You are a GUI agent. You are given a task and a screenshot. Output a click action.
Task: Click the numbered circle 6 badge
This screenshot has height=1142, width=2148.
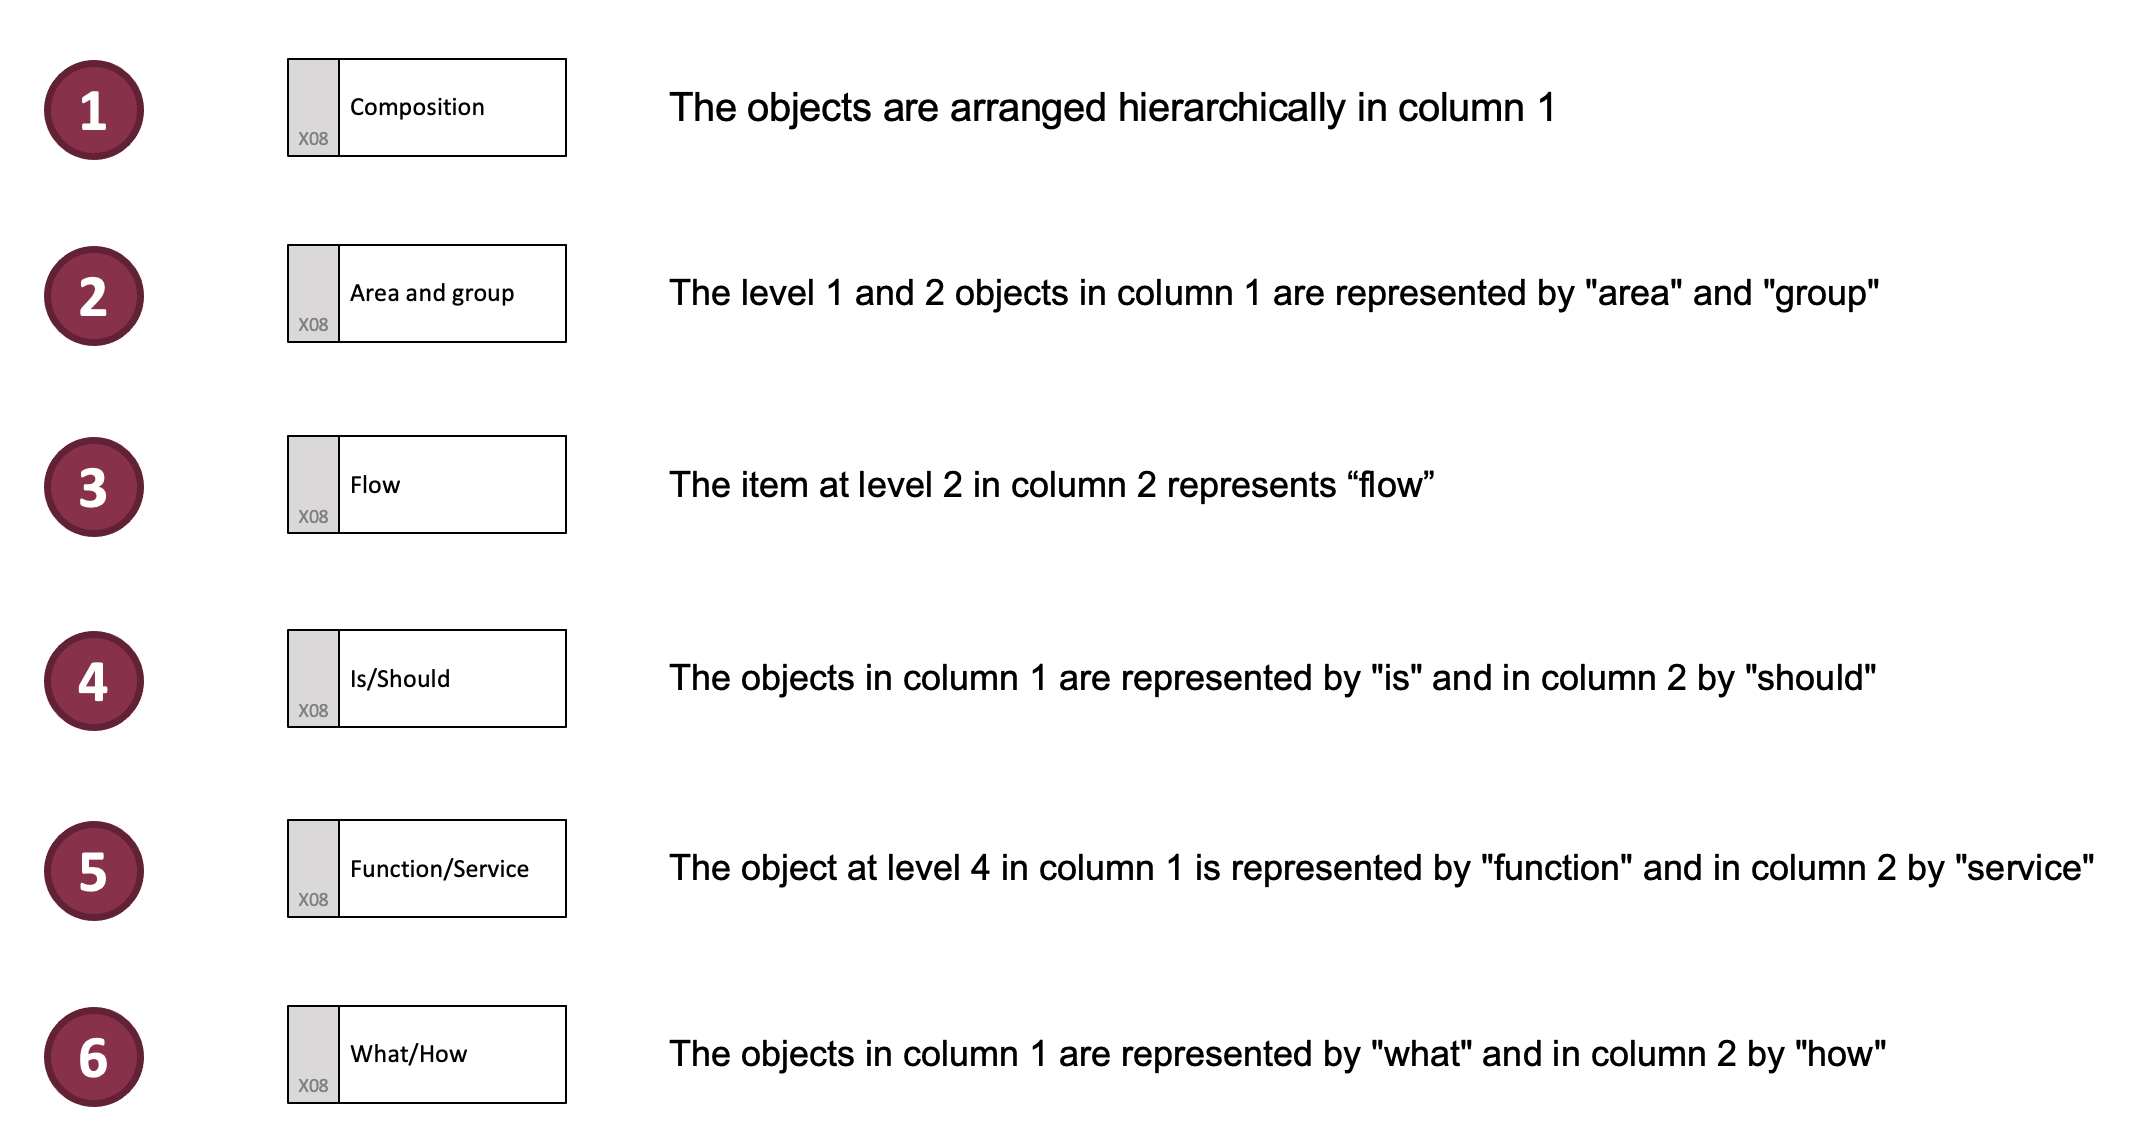[x=94, y=1057]
